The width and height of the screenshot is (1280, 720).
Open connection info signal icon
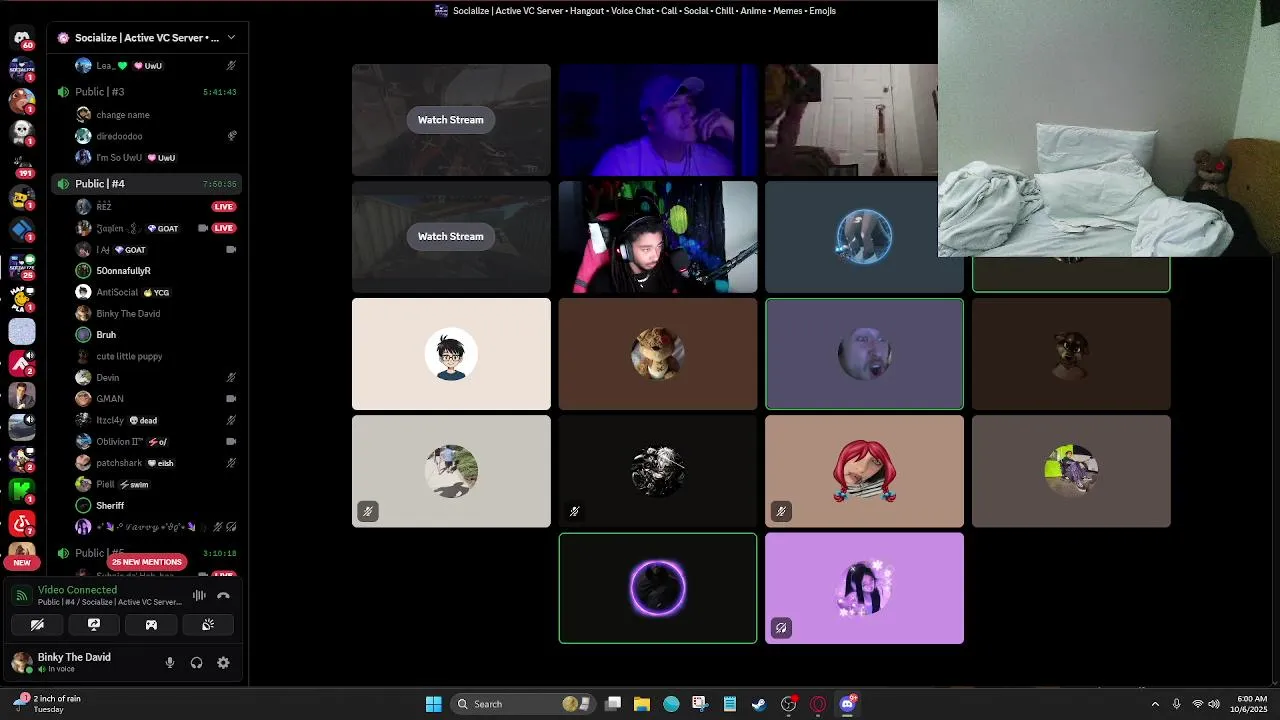[x=22, y=596]
